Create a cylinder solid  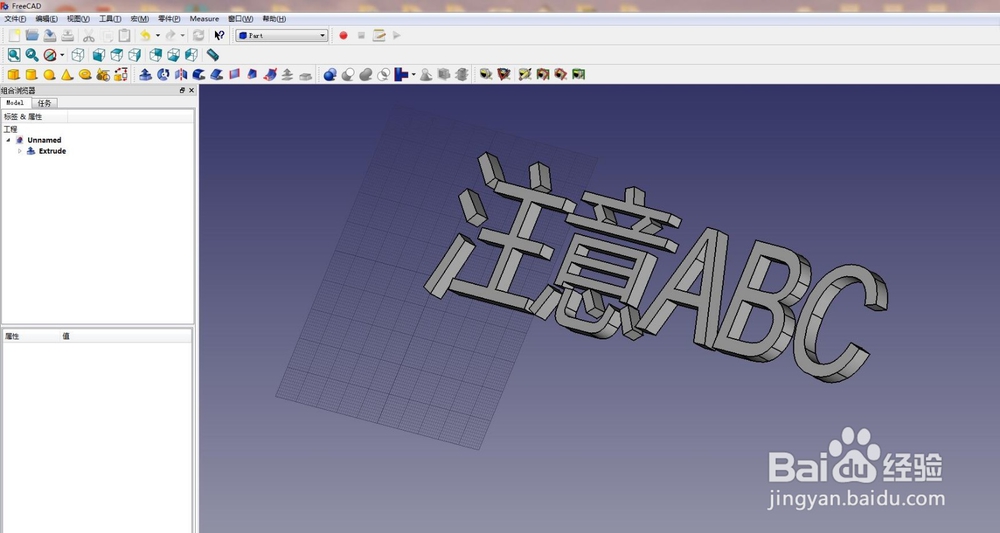click(31, 75)
